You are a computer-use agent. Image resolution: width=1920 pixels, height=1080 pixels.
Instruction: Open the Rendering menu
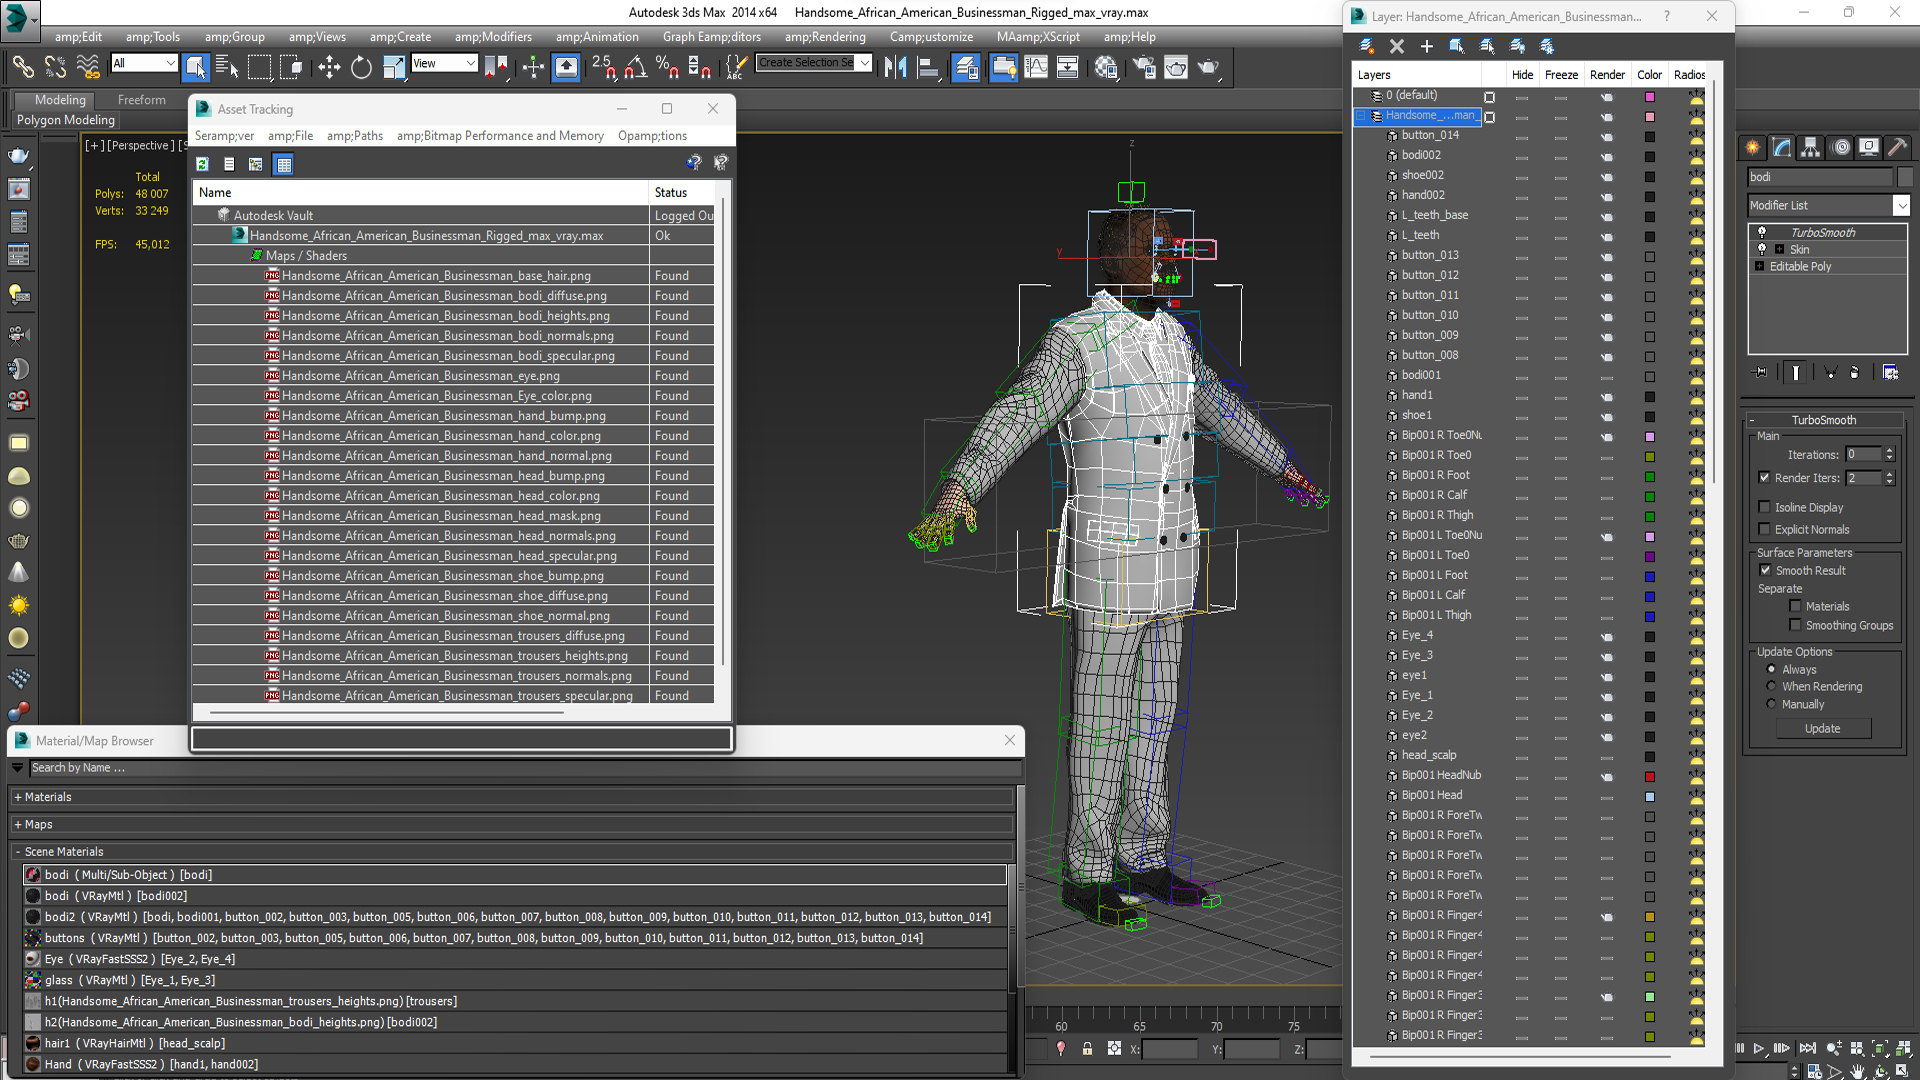click(825, 37)
